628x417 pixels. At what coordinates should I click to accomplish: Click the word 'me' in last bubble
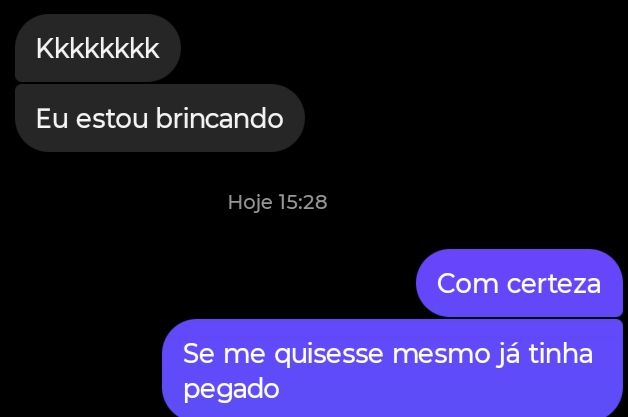pos(244,355)
